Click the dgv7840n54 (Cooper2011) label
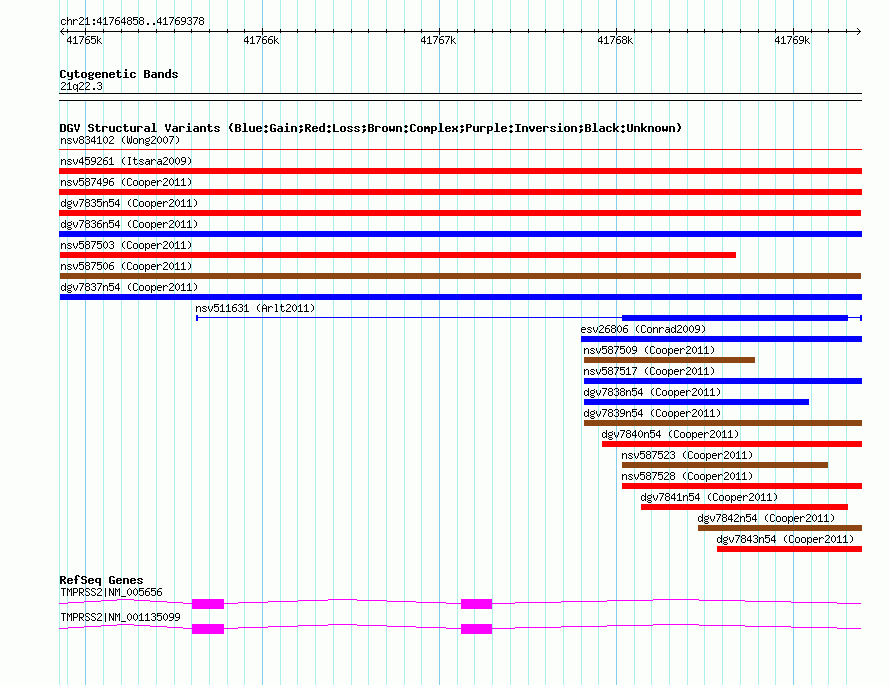 click(x=670, y=434)
